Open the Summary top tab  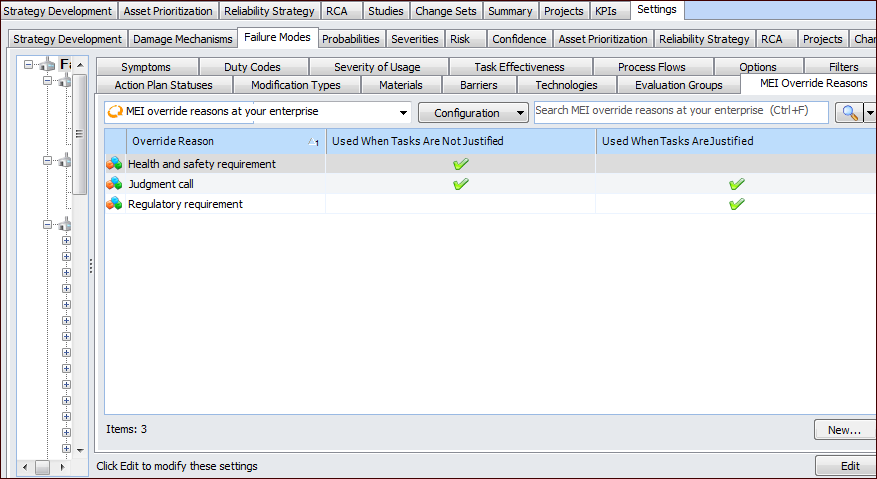(x=510, y=11)
